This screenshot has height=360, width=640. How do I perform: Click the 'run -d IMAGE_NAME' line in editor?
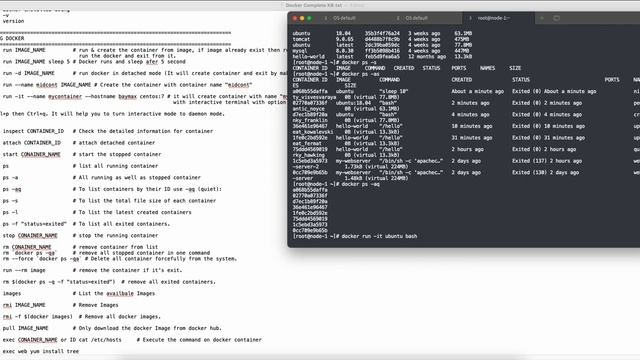click(x=145, y=73)
